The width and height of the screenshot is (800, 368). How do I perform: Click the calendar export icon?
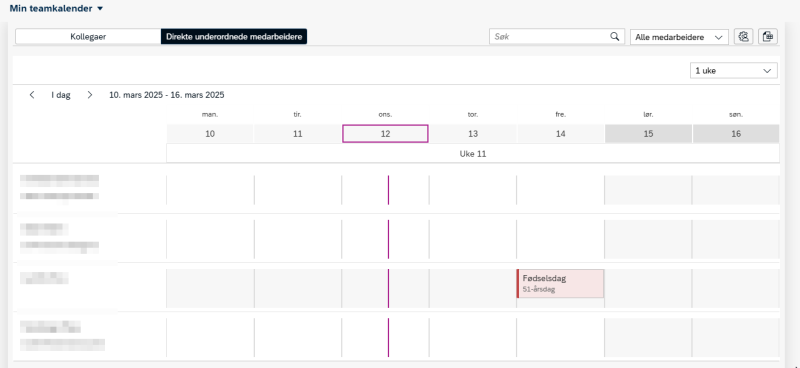tap(768, 37)
